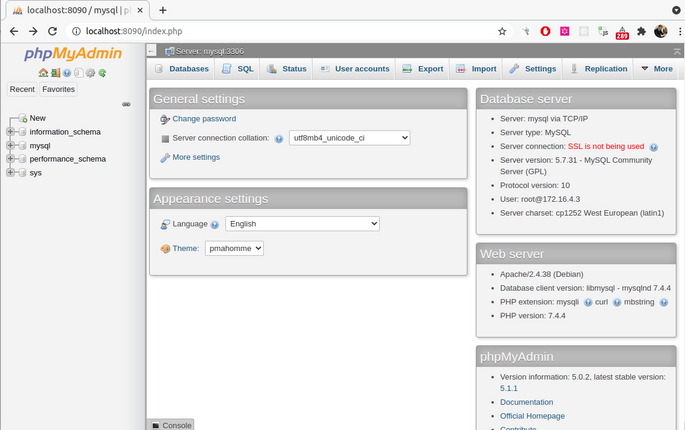Click the browser profile avatar
685x430 pixels.
point(661,31)
